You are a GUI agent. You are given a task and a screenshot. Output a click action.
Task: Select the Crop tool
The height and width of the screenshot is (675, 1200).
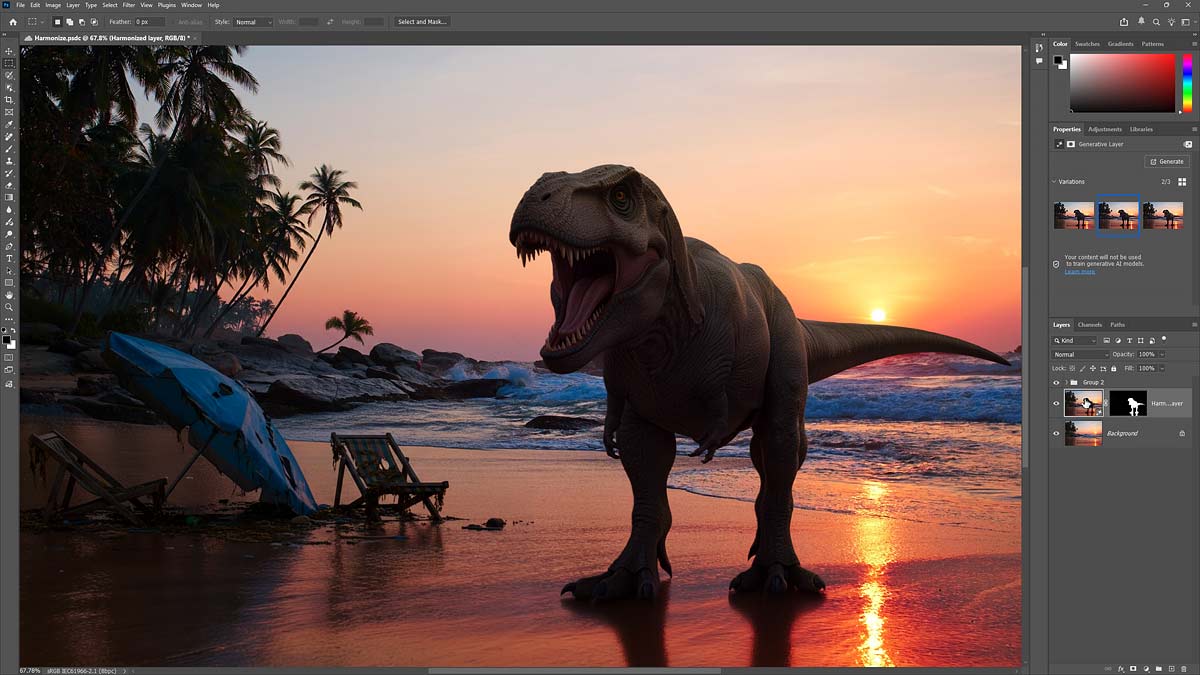(9, 100)
